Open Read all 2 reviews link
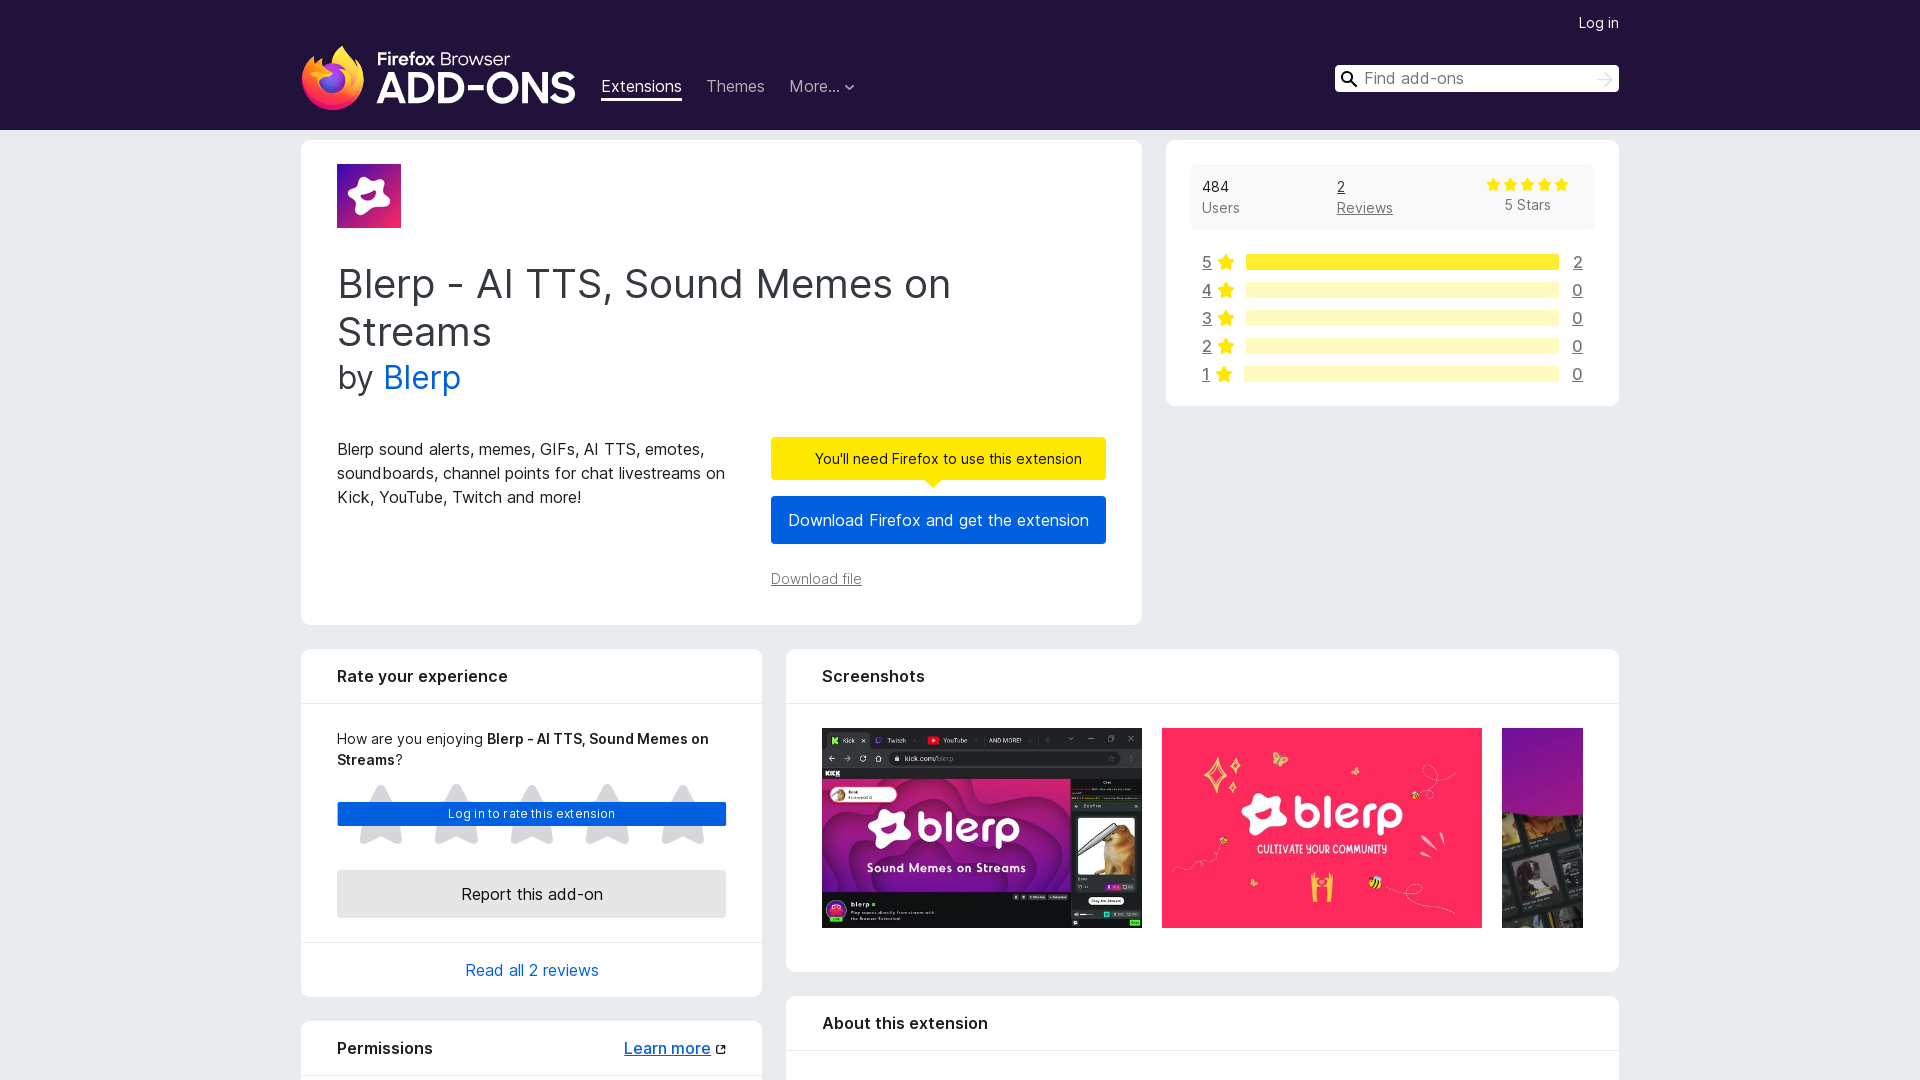The height and width of the screenshot is (1080, 1920). (x=531, y=970)
